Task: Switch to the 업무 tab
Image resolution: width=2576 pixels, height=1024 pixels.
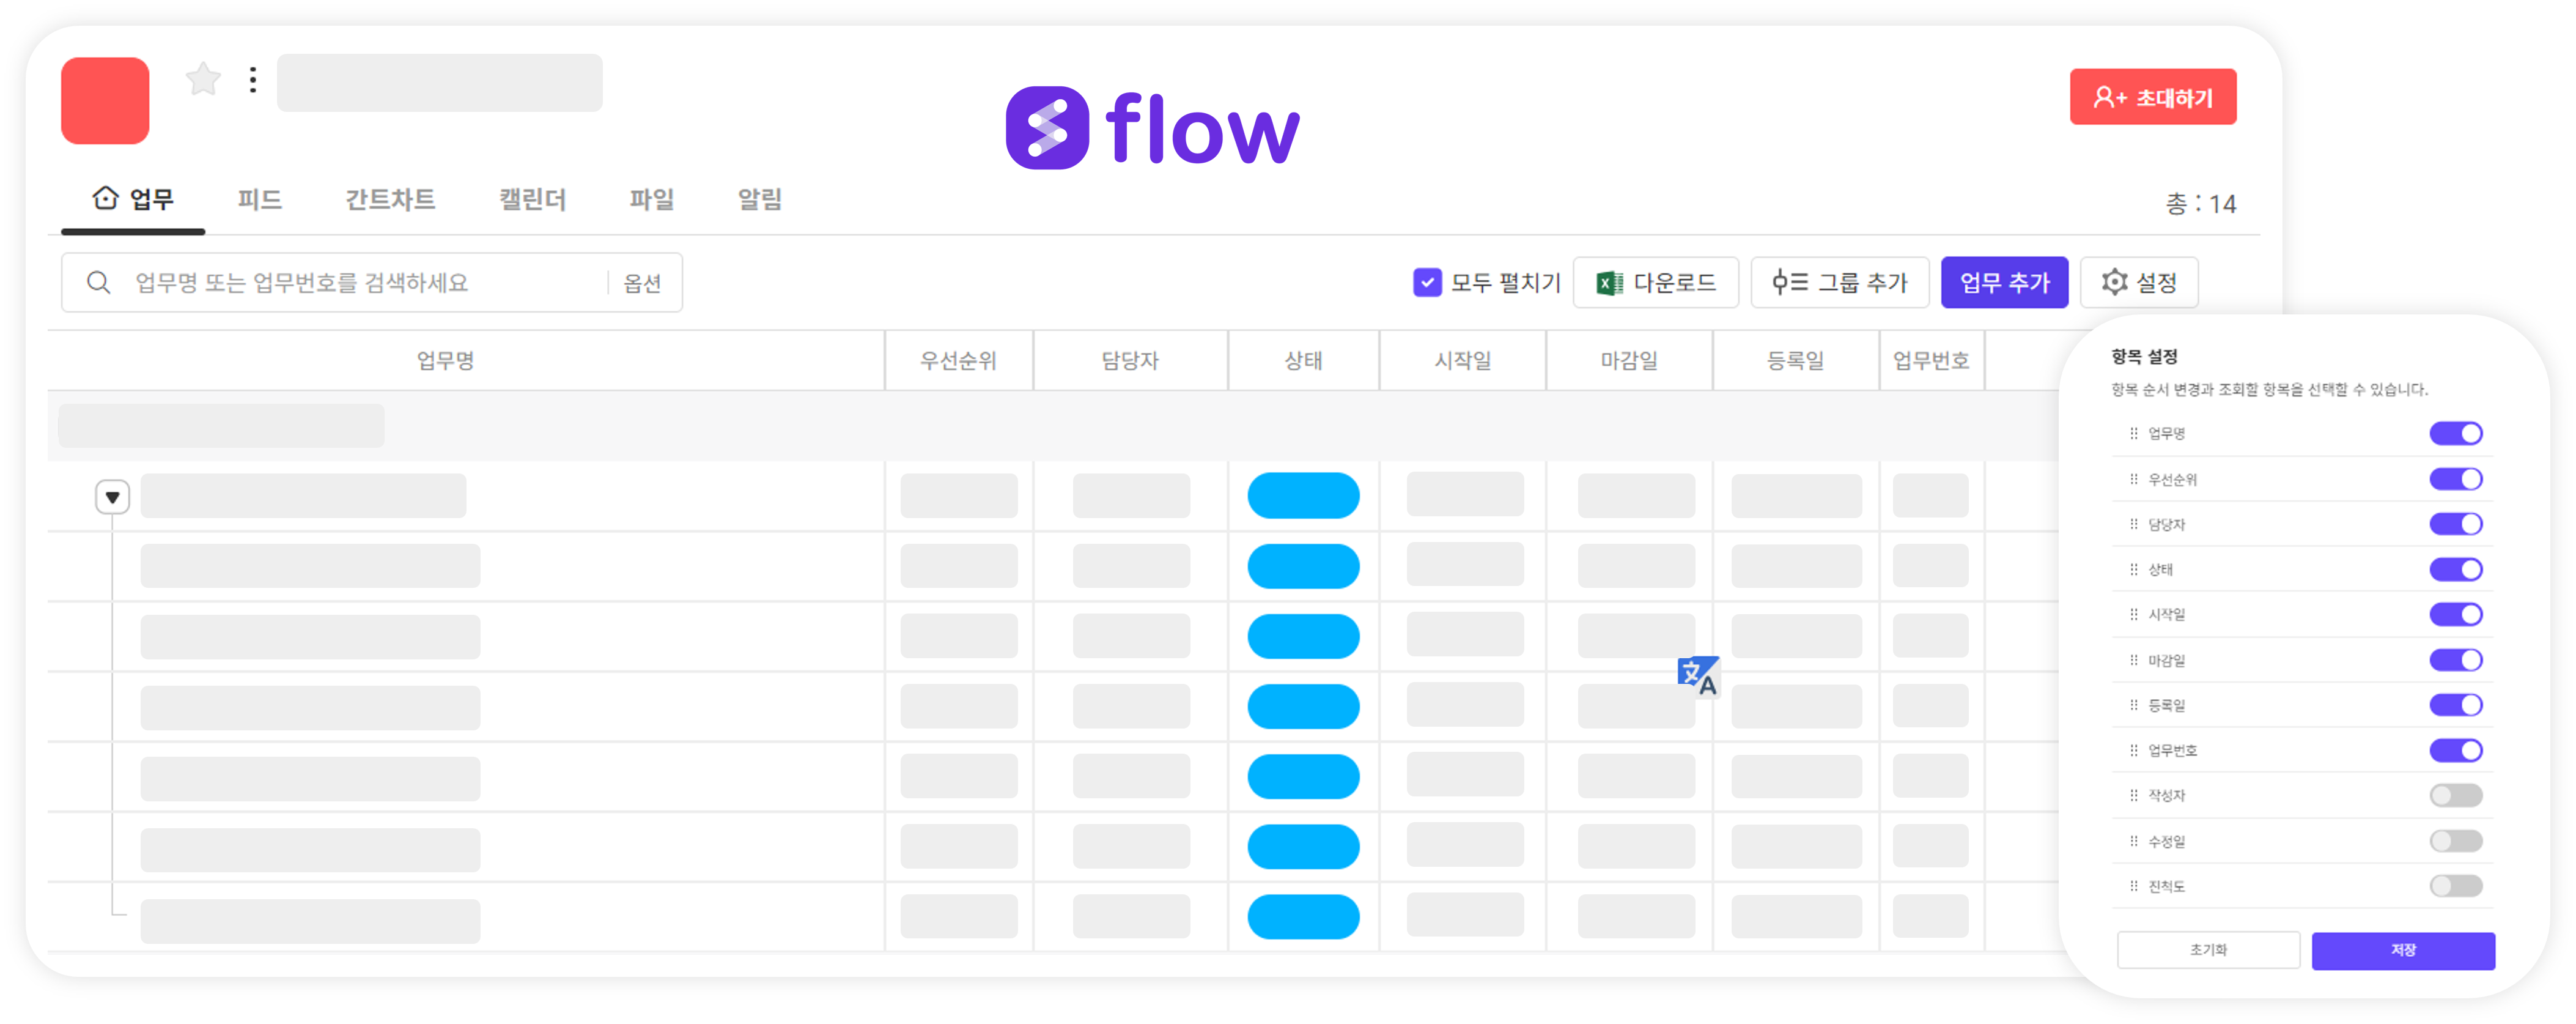Action: point(133,199)
